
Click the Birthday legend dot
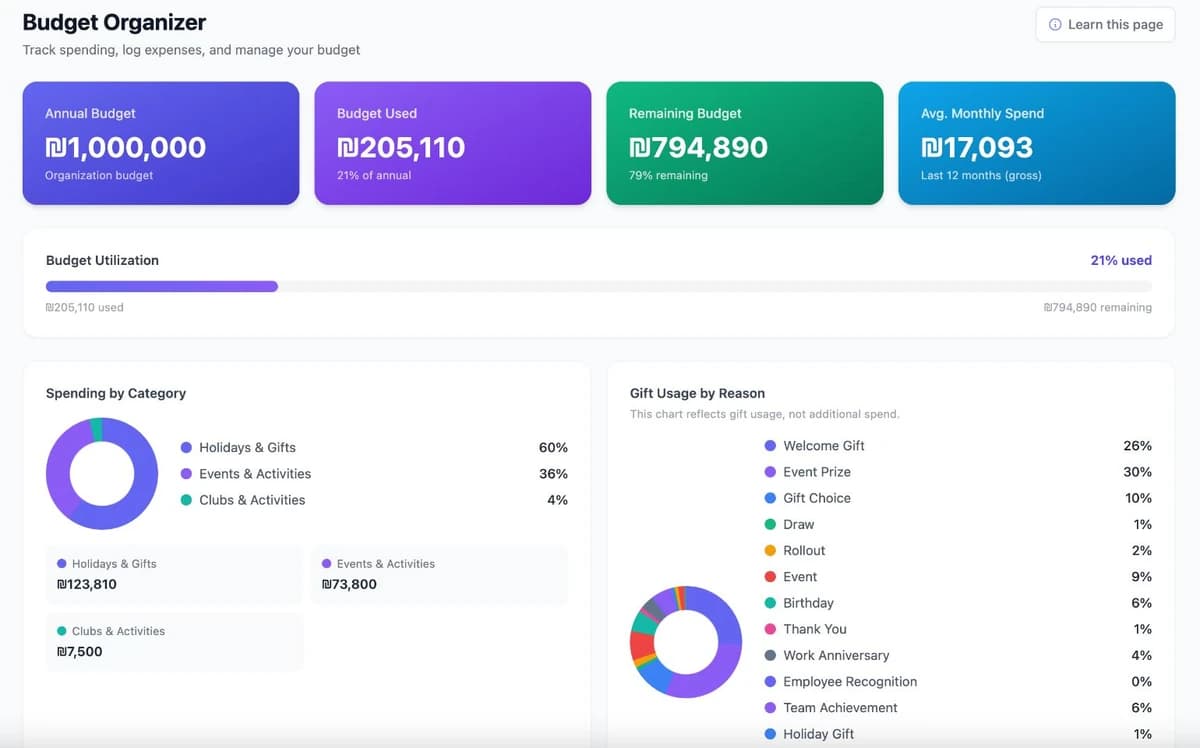click(770, 603)
